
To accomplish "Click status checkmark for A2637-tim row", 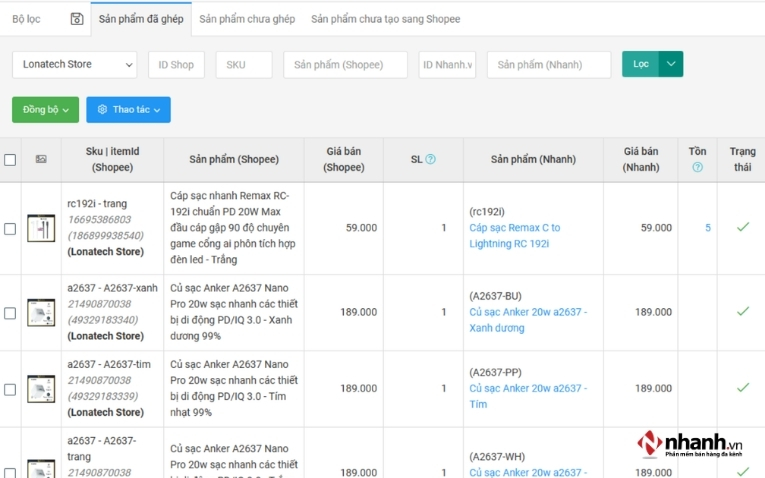I will tap(743, 388).
